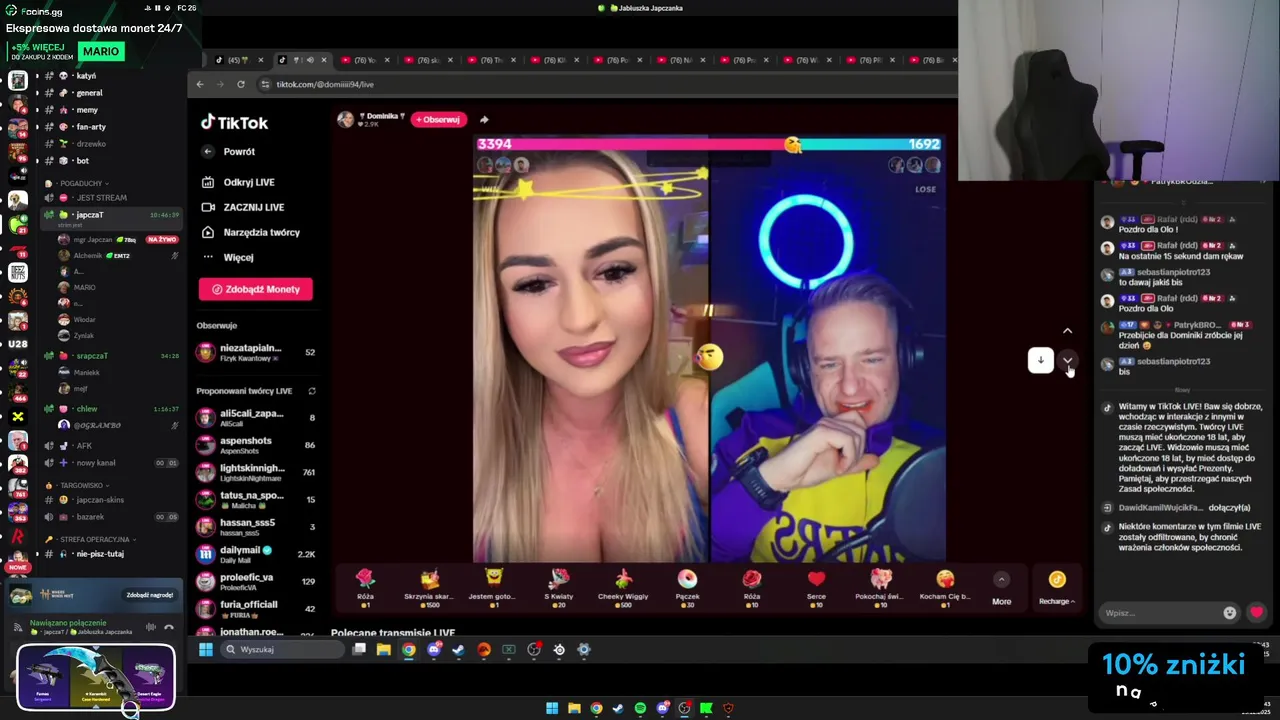Open the general Discord channel
Image resolution: width=1280 pixels, height=720 pixels.
89,93
